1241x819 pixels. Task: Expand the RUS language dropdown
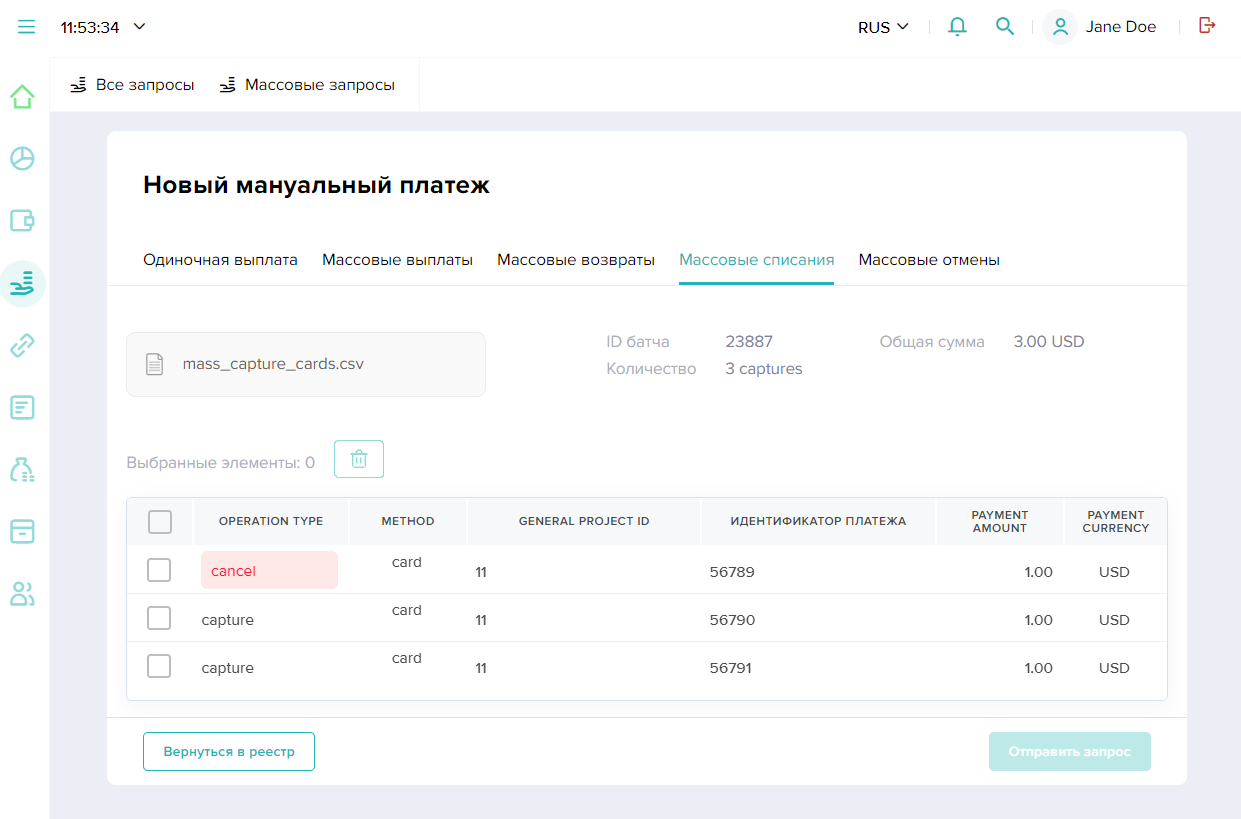click(883, 27)
